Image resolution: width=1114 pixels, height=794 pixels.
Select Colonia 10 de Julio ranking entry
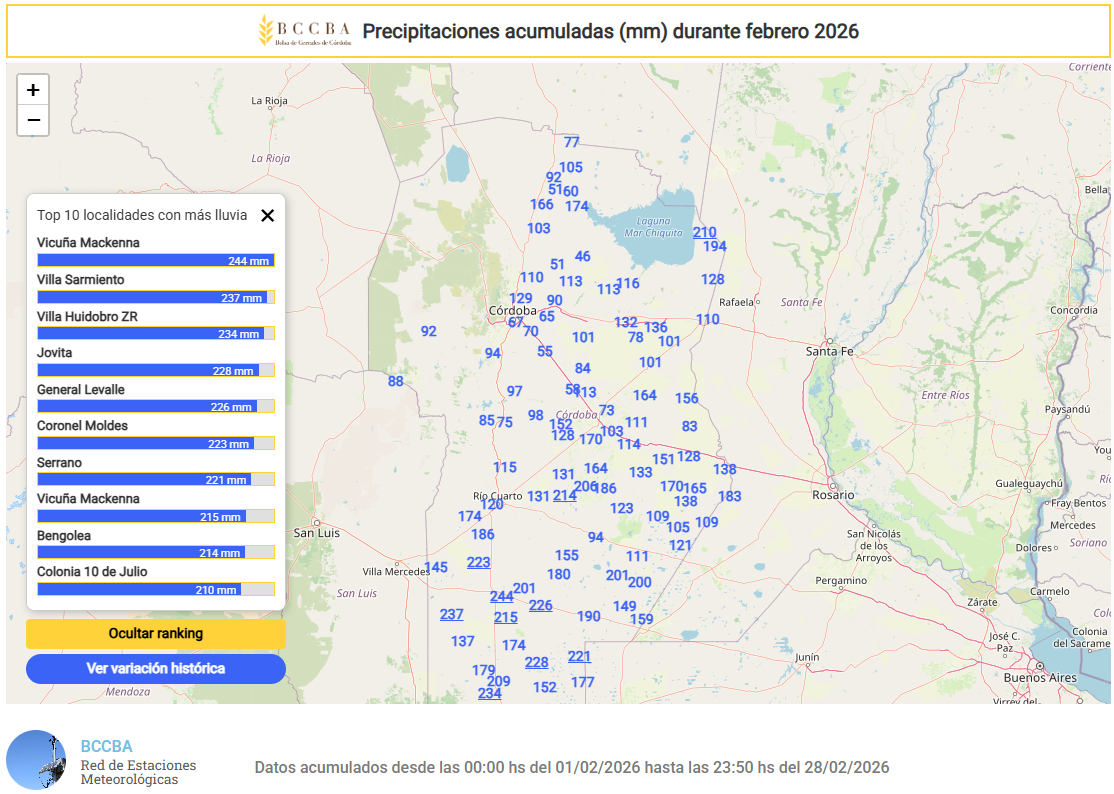coord(92,571)
